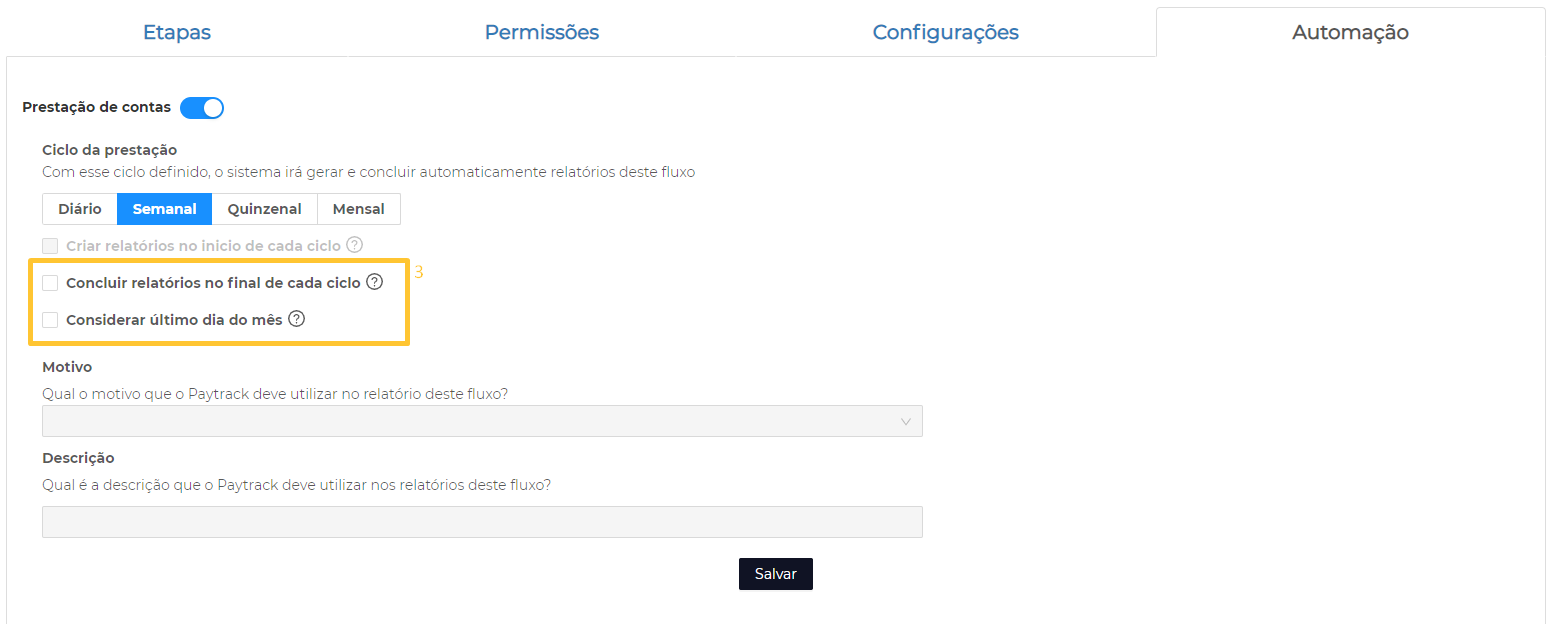This screenshot has width=1554, height=624.
Task: Pick the Mensal cycle option
Action: pos(358,209)
